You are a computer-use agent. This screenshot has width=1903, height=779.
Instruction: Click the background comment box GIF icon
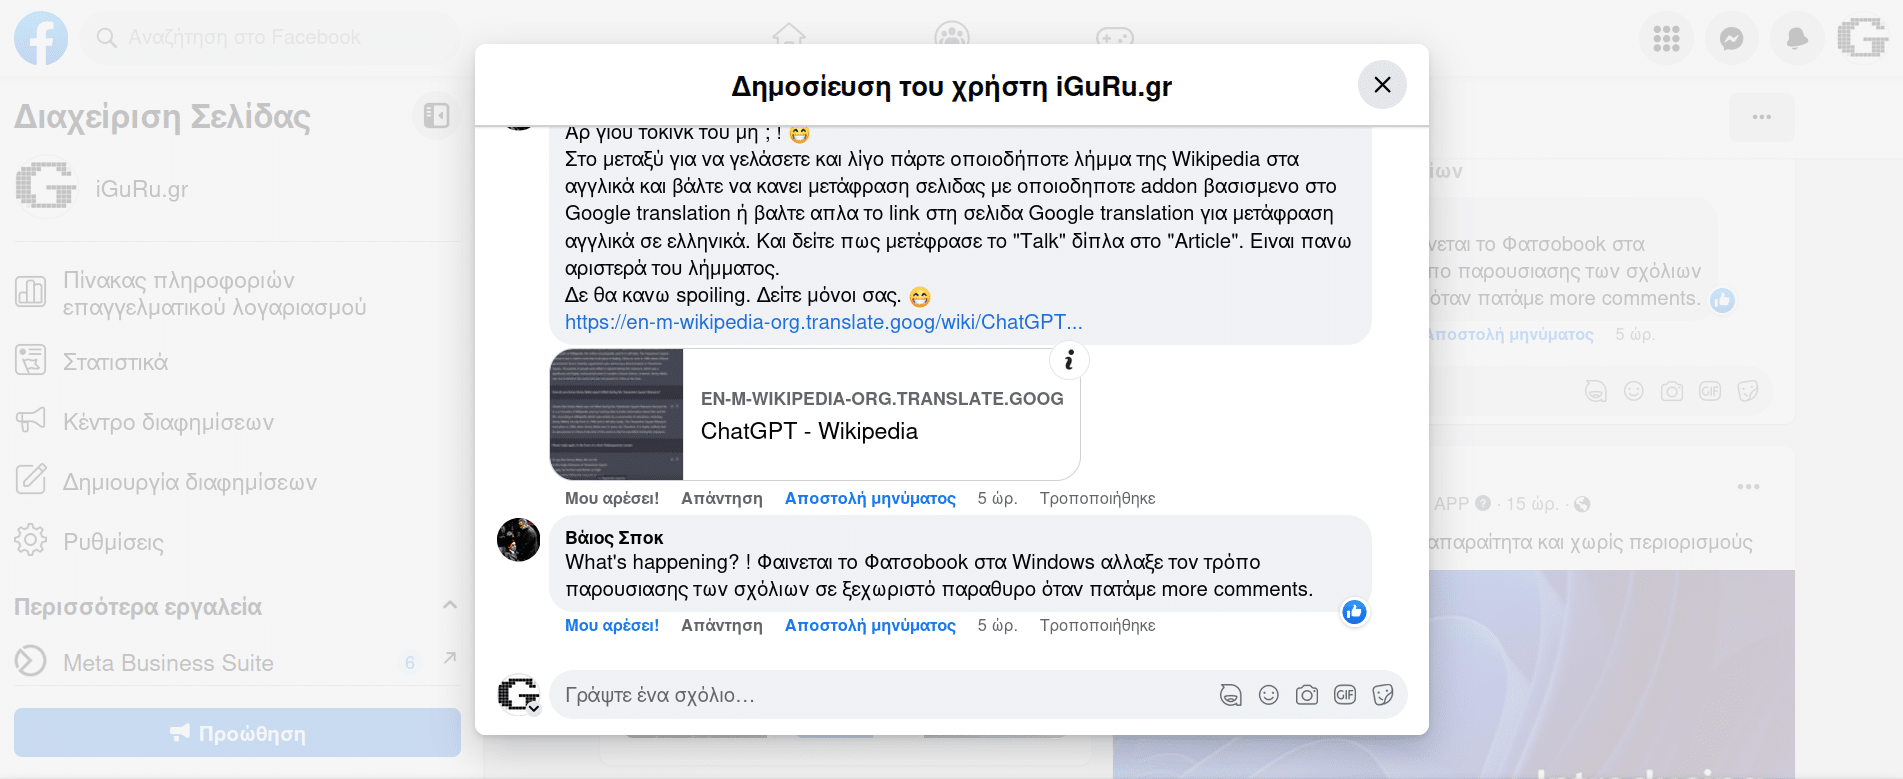pos(1710,391)
